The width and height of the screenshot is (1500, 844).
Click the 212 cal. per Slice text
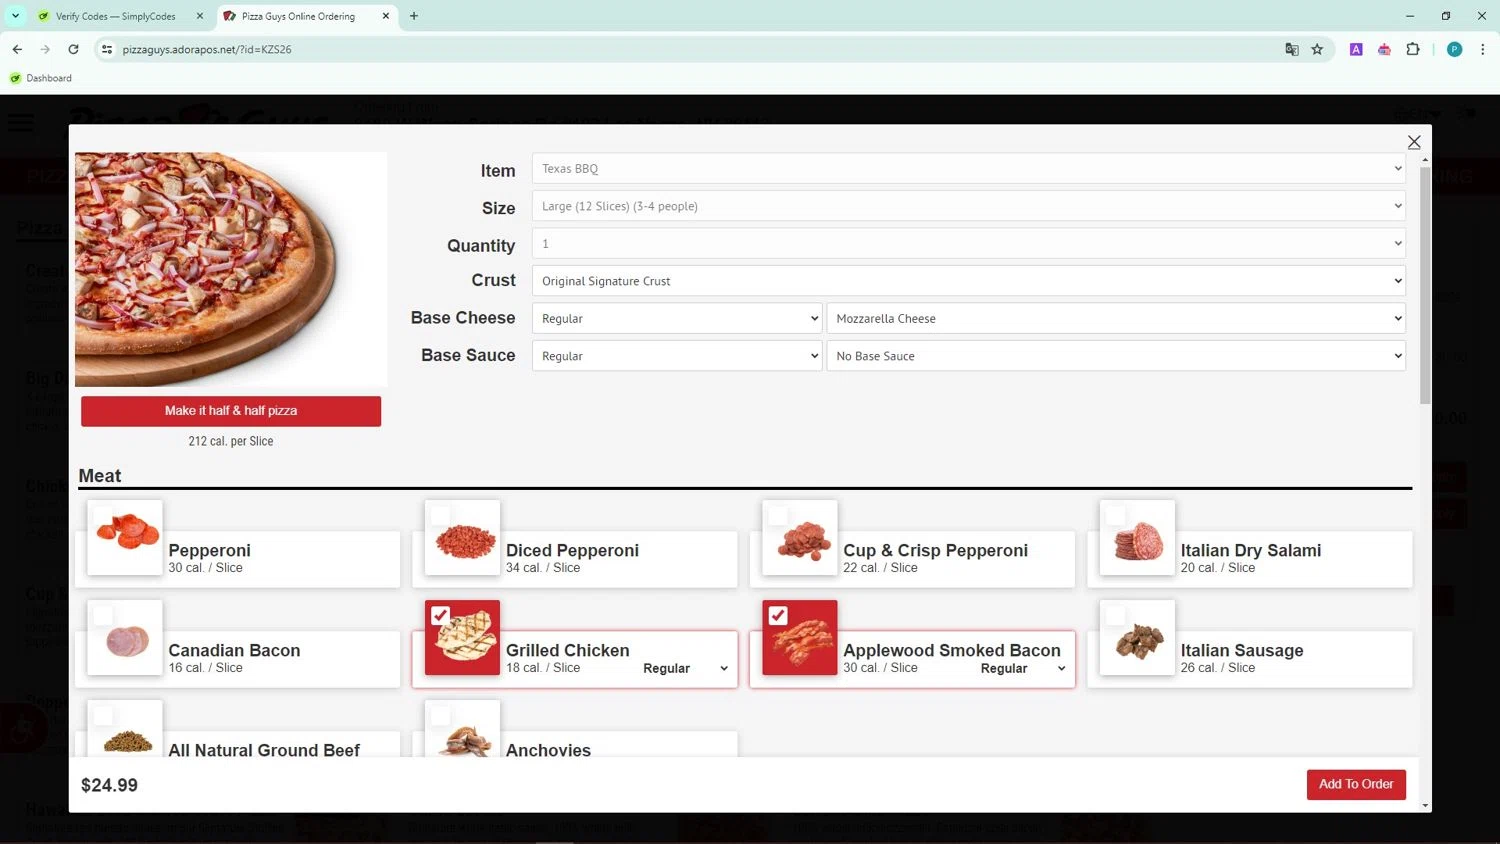(231, 441)
